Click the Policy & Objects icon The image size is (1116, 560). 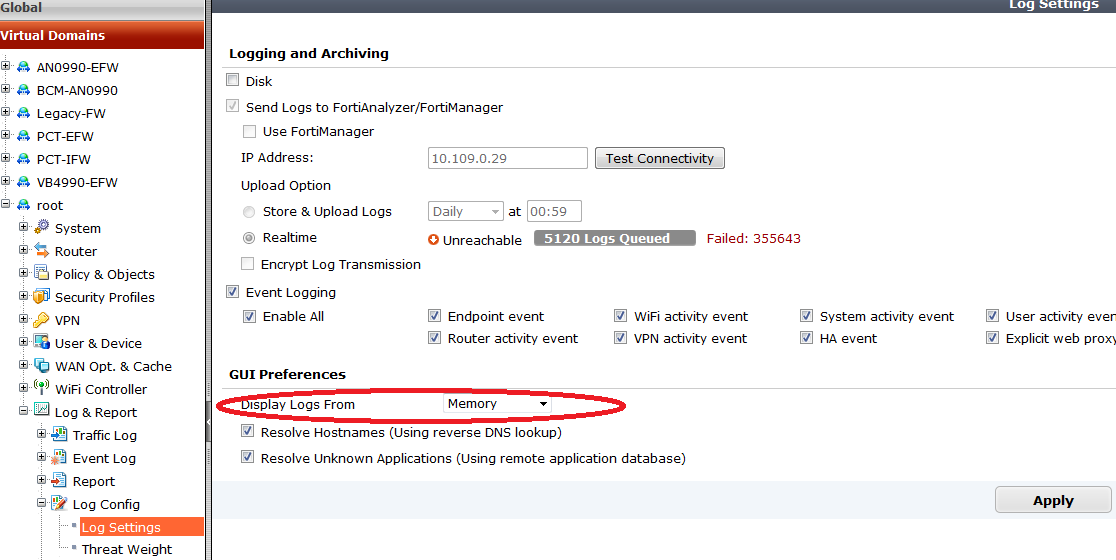point(42,274)
